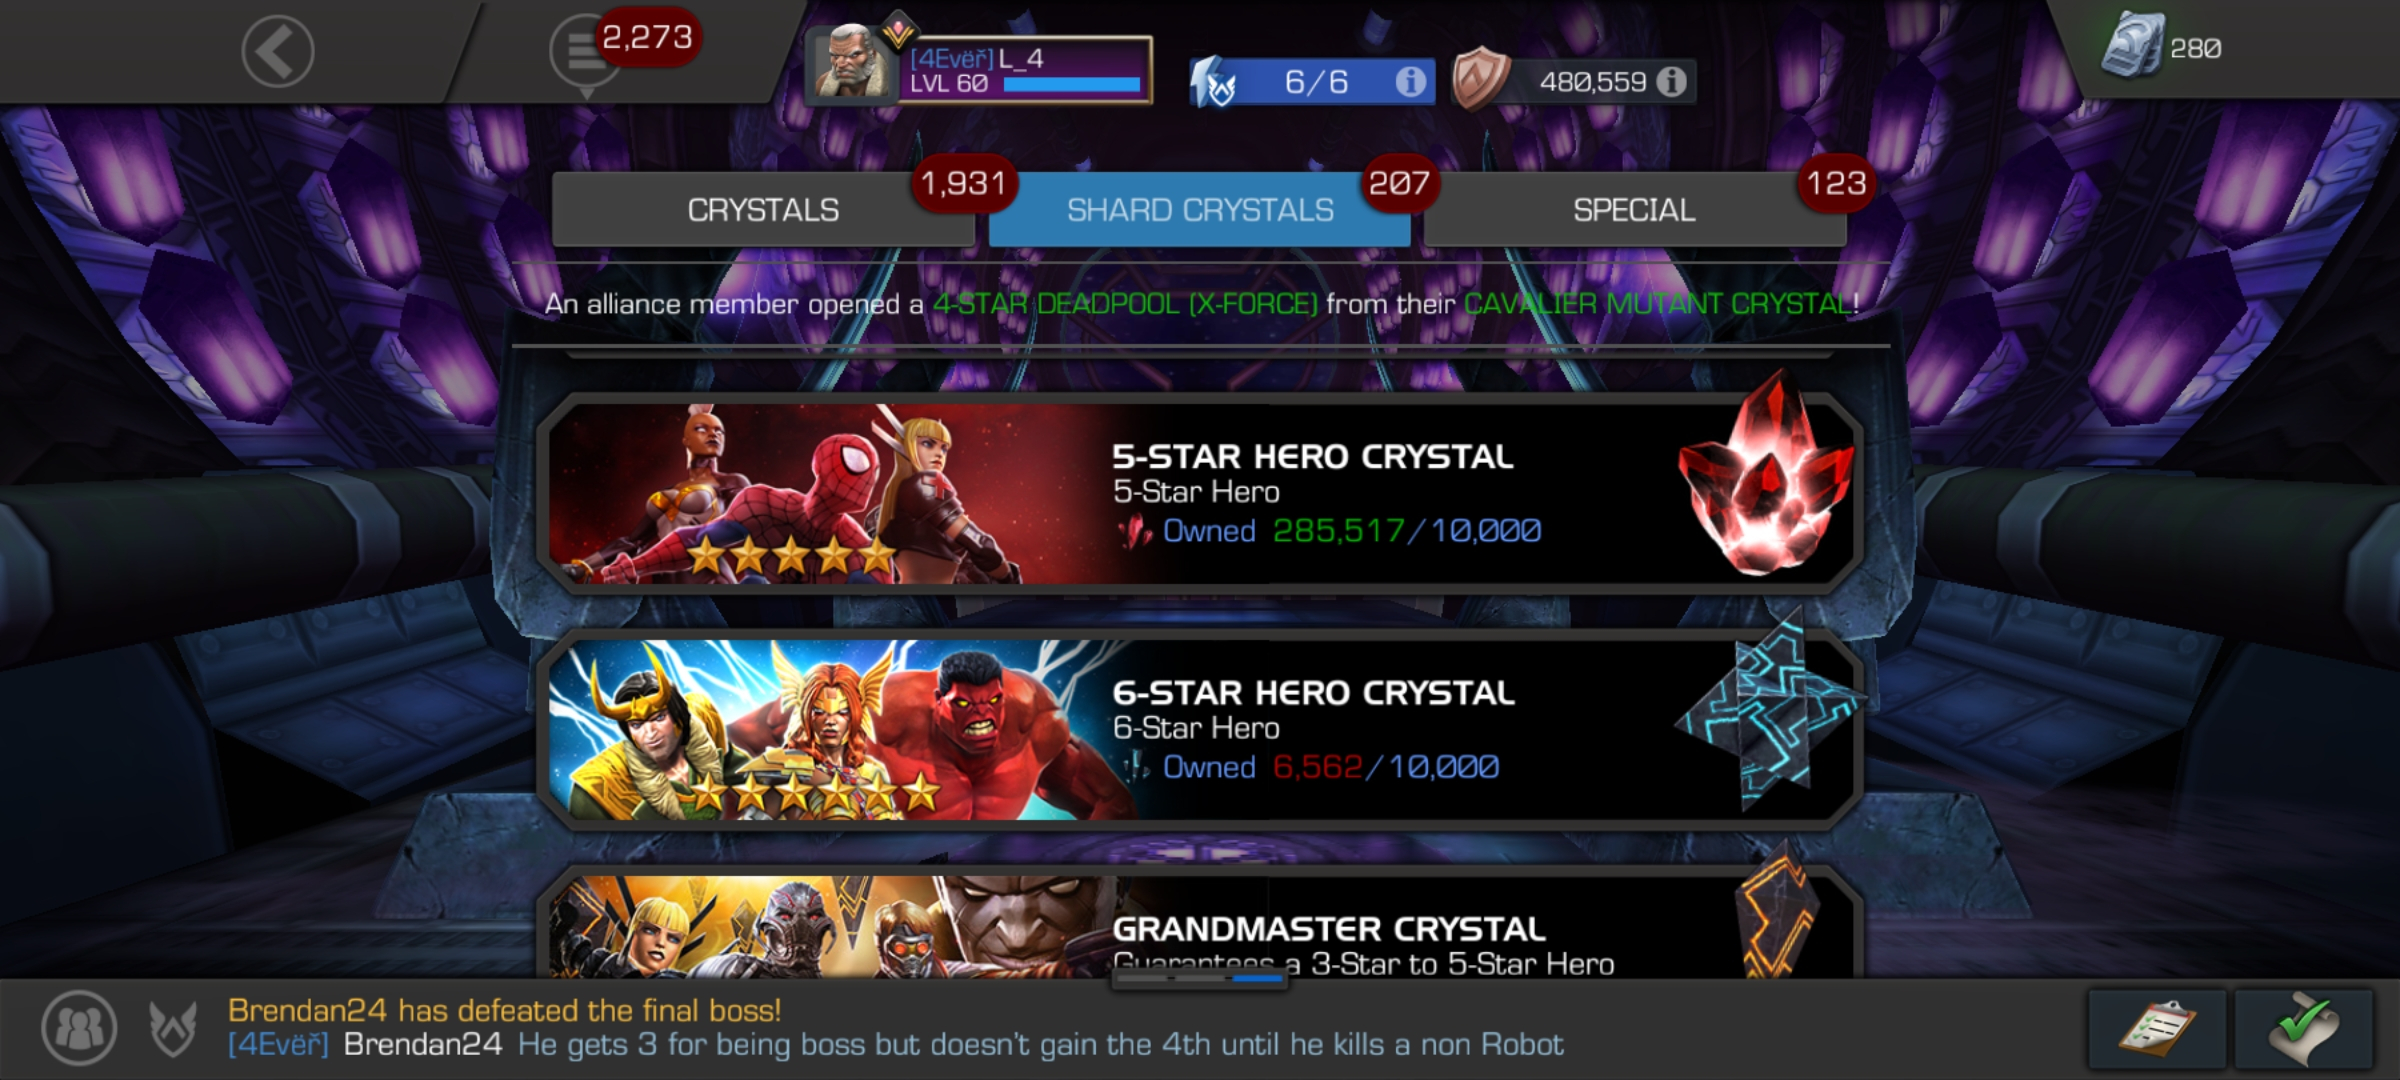Open the green checkmark scroll icon
The image size is (2400, 1080).
[x=2304, y=1029]
